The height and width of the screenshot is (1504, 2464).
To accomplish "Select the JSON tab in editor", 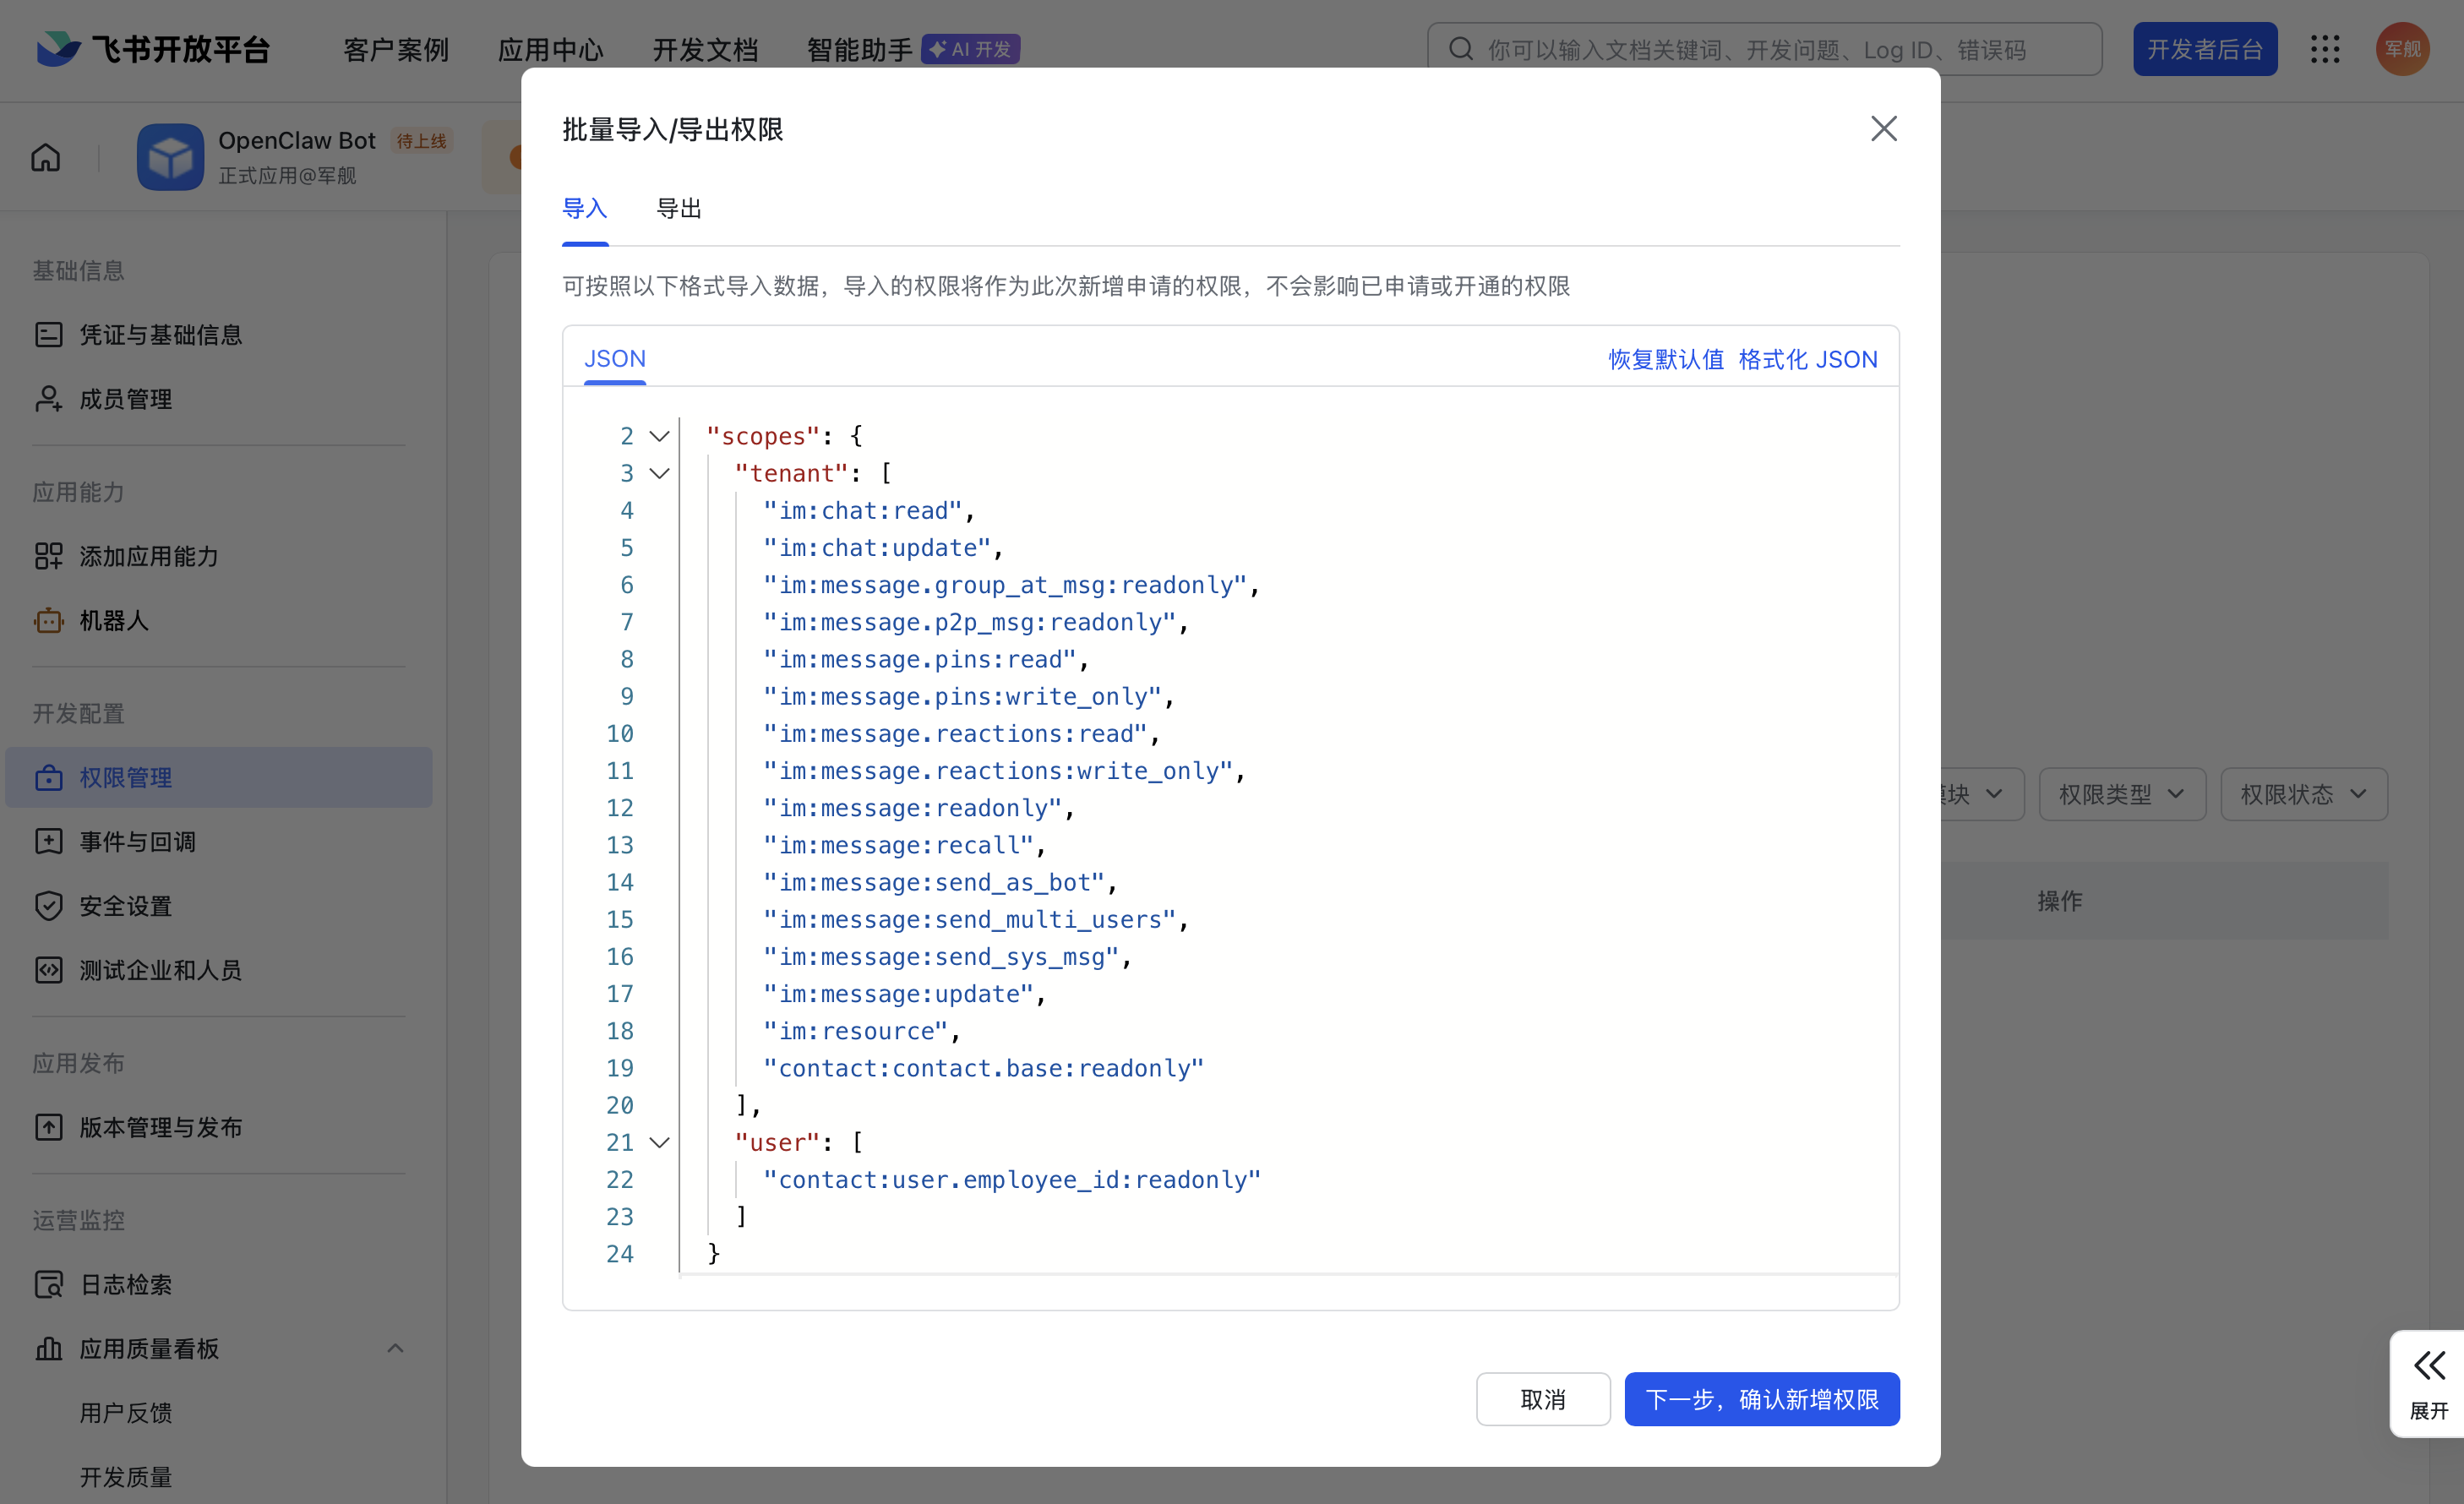I will coord(614,358).
